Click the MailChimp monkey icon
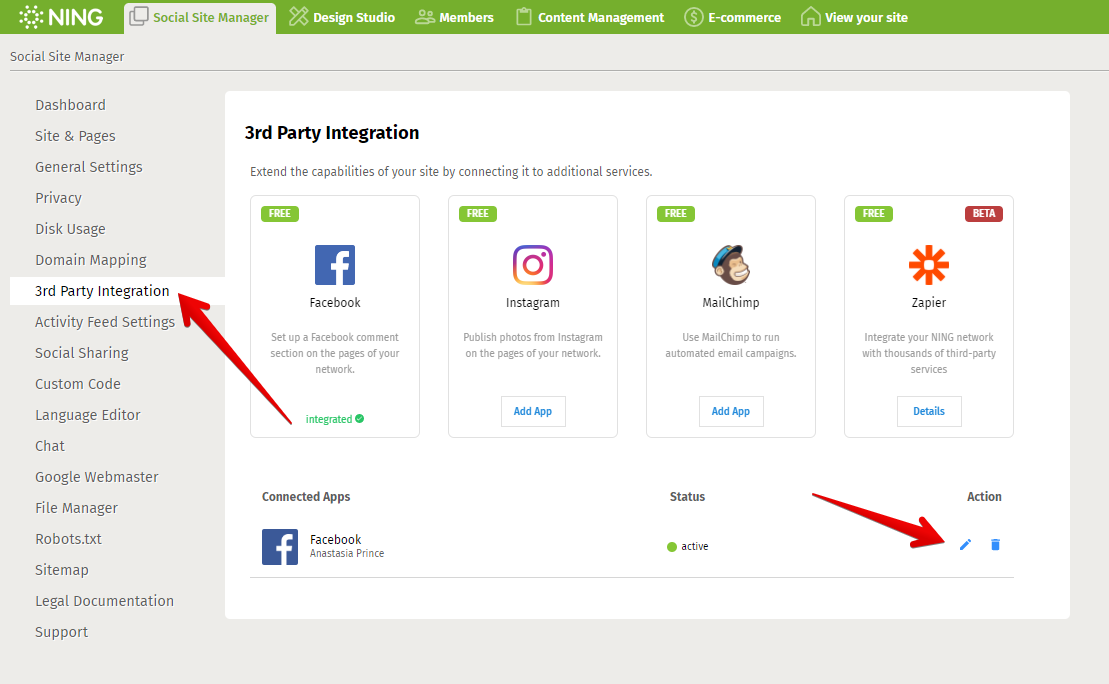The width and height of the screenshot is (1109, 684). click(x=730, y=265)
